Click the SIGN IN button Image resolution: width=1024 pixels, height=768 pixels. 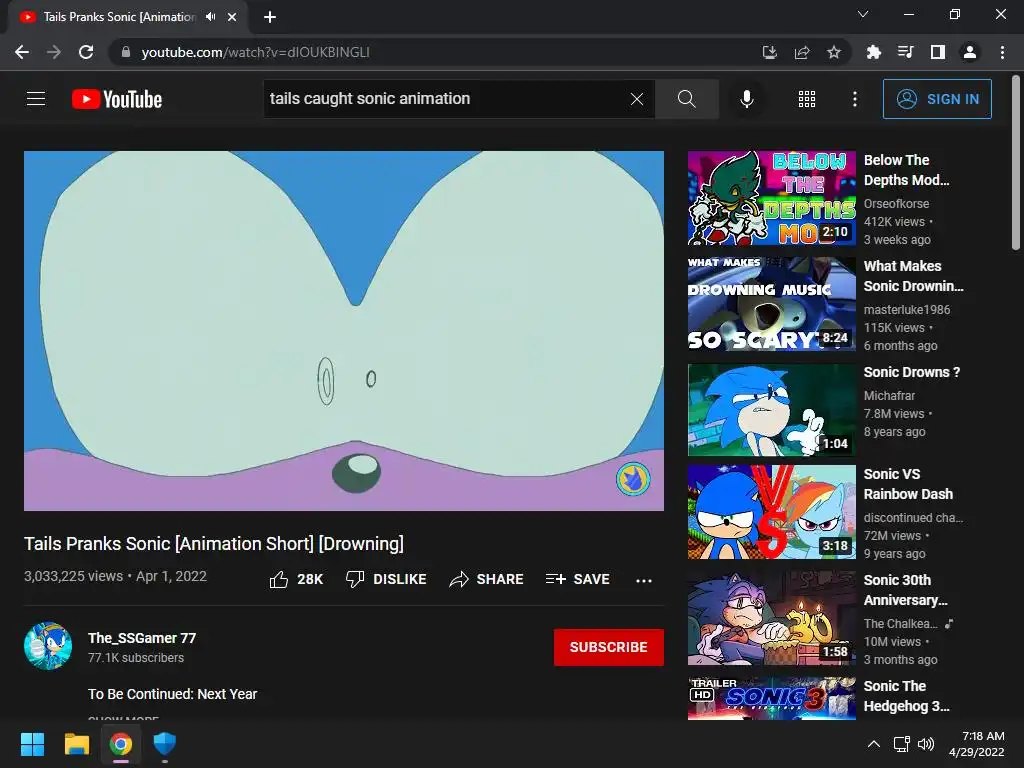(x=937, y=99)
